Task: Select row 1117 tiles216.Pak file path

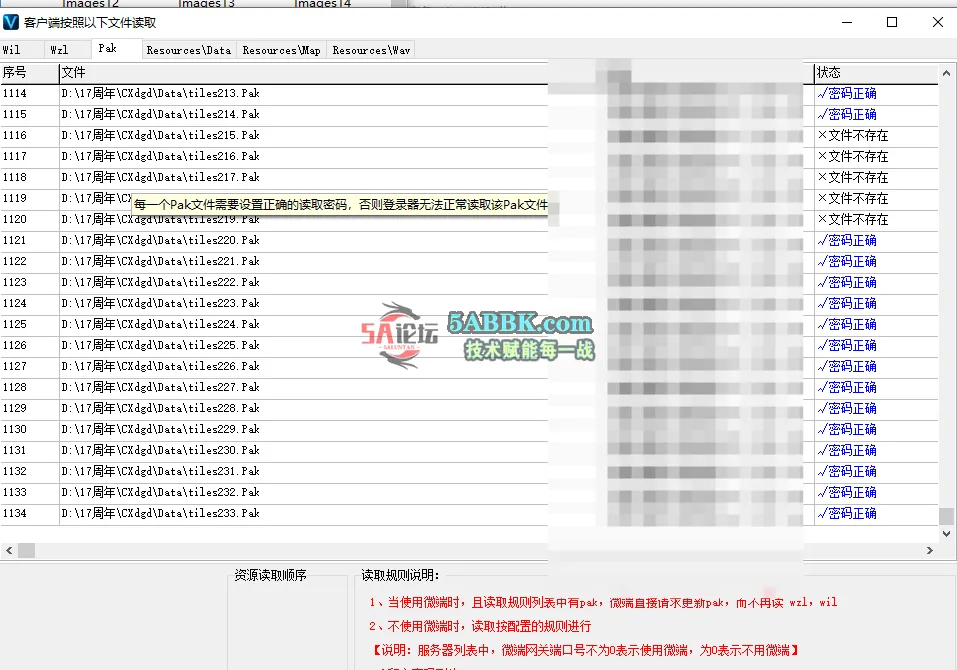Action: click(x=161, y=156)
